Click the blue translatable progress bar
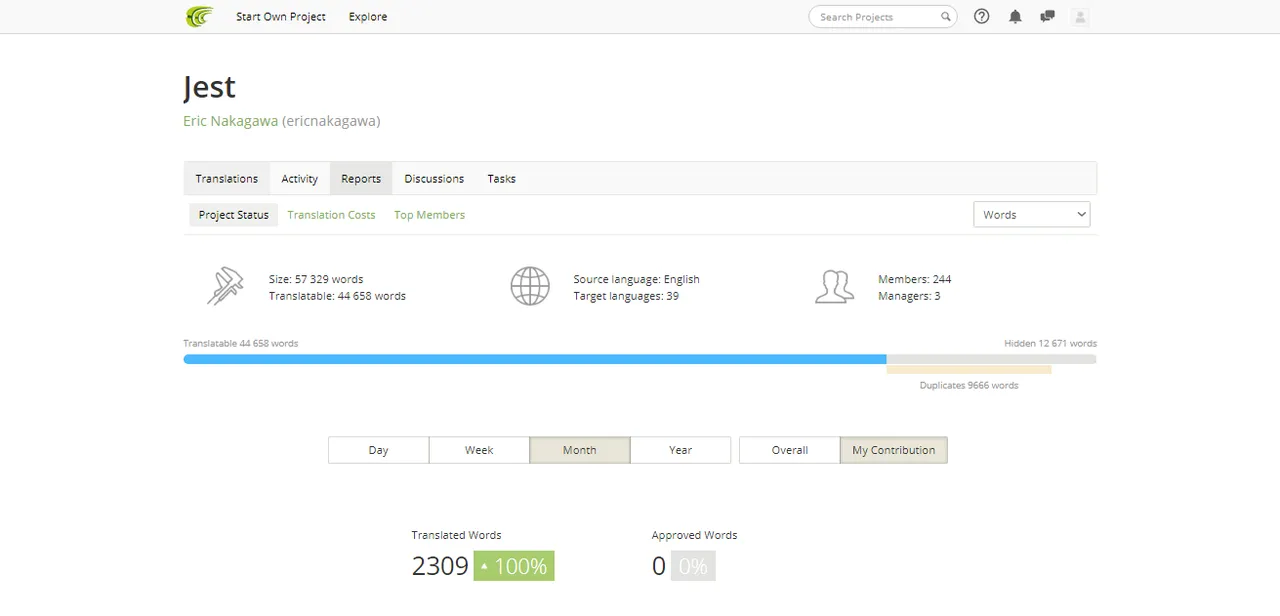Image resolution: width=1280 pixels, height=616 pixels. pos(535,359)
